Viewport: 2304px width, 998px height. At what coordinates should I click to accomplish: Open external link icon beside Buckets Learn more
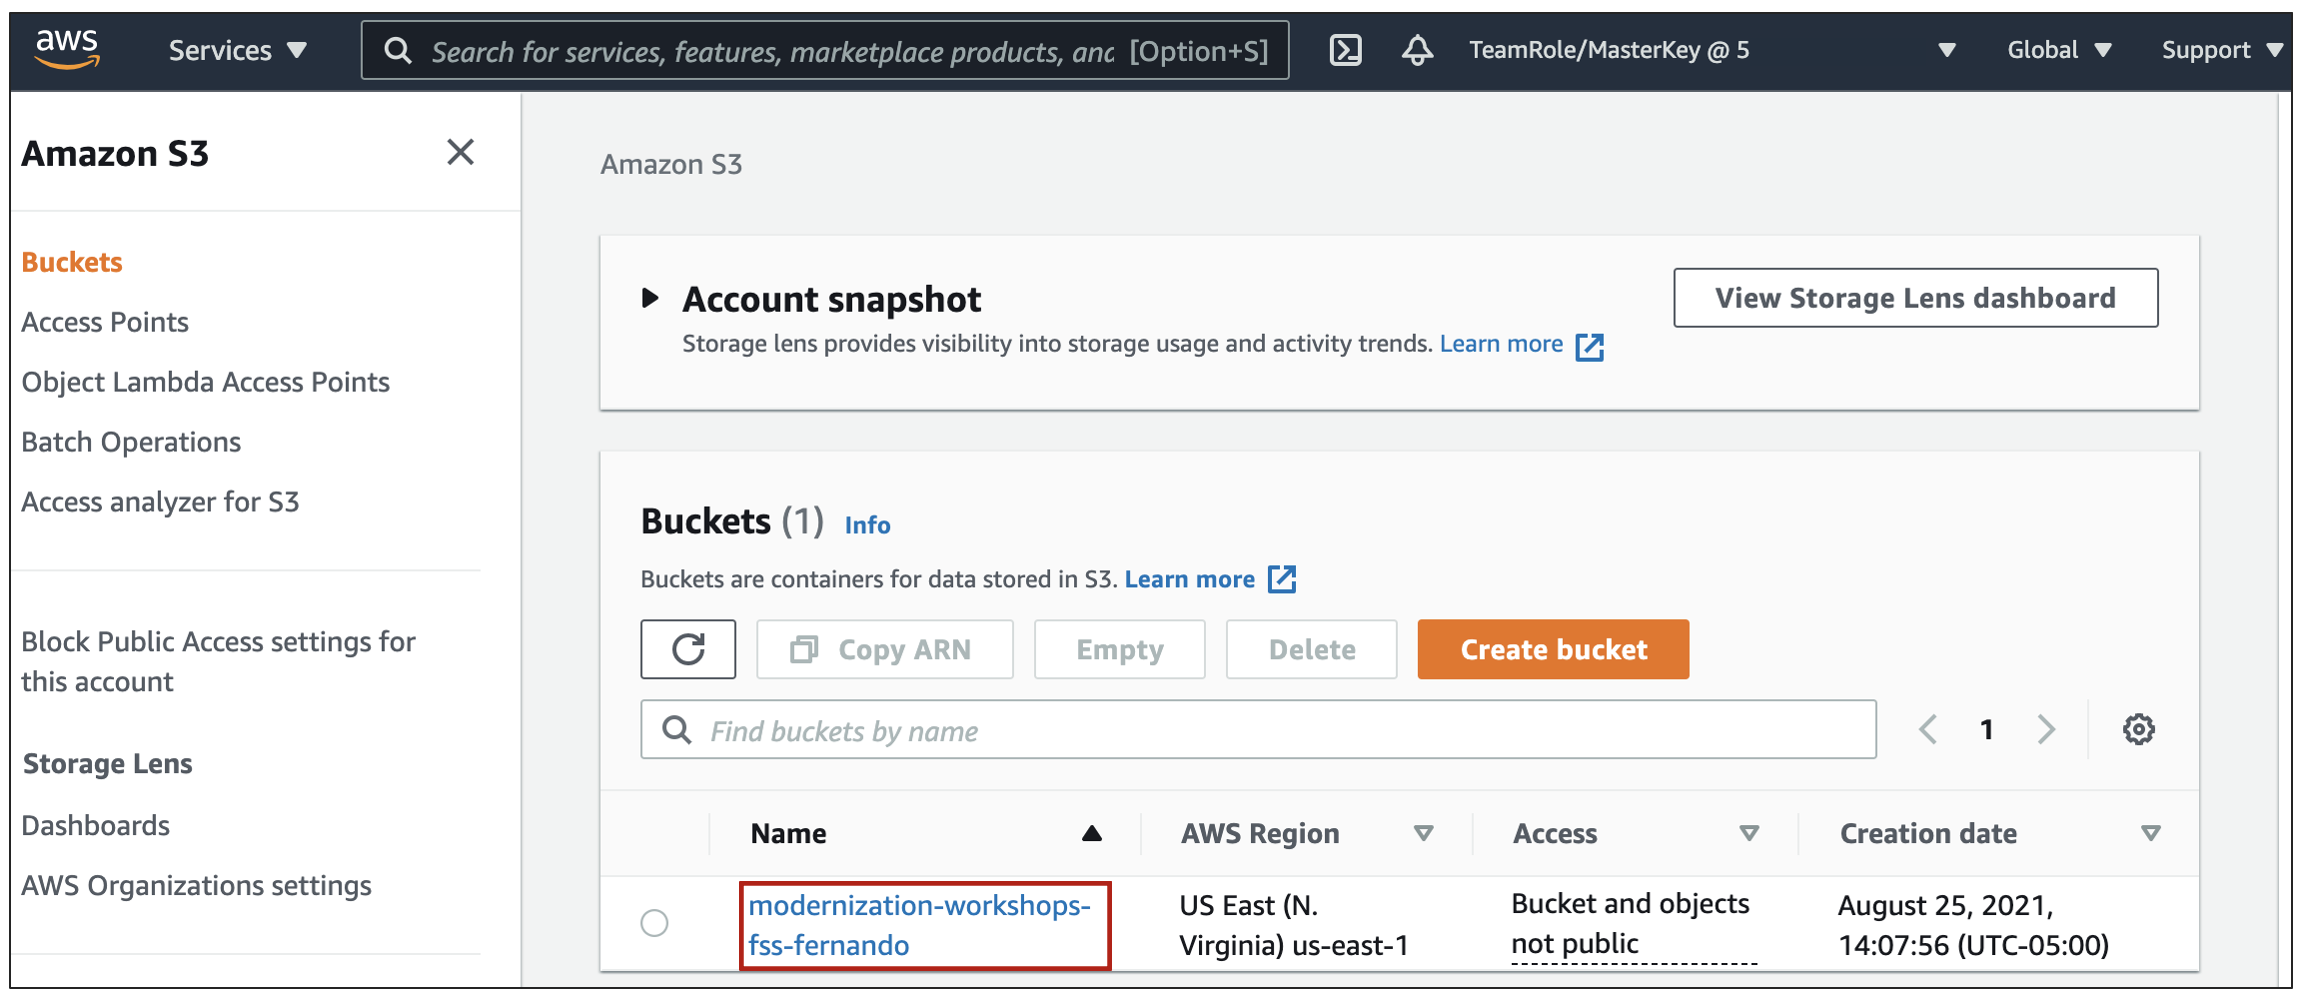[1281, 579]
